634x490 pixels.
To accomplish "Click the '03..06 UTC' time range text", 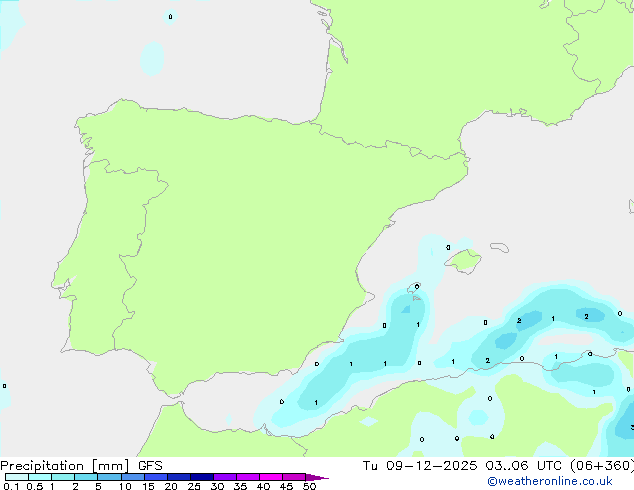I will coord(526,466).
